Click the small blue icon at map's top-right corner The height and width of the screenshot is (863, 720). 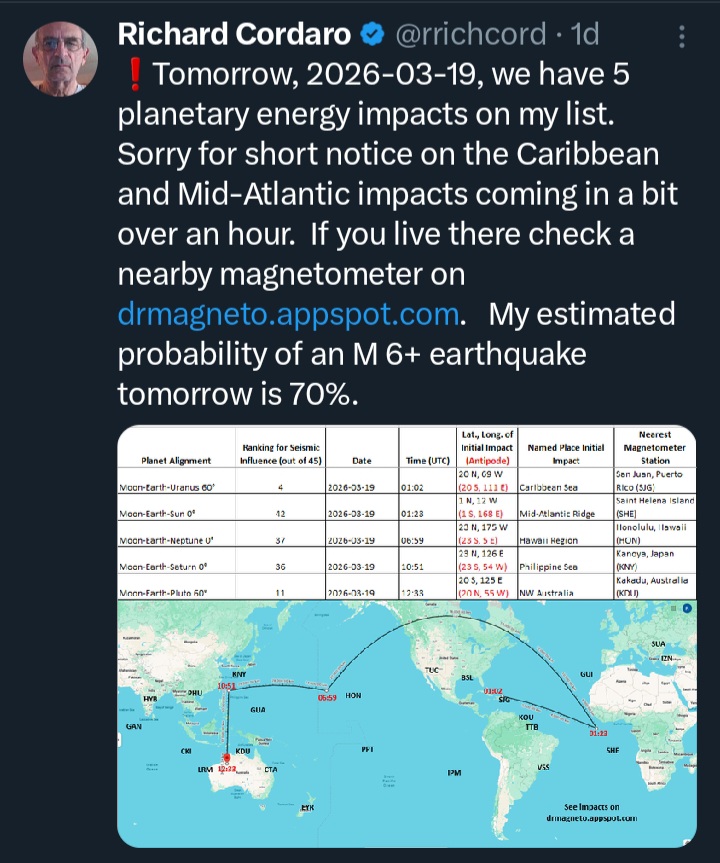point(688,607)
